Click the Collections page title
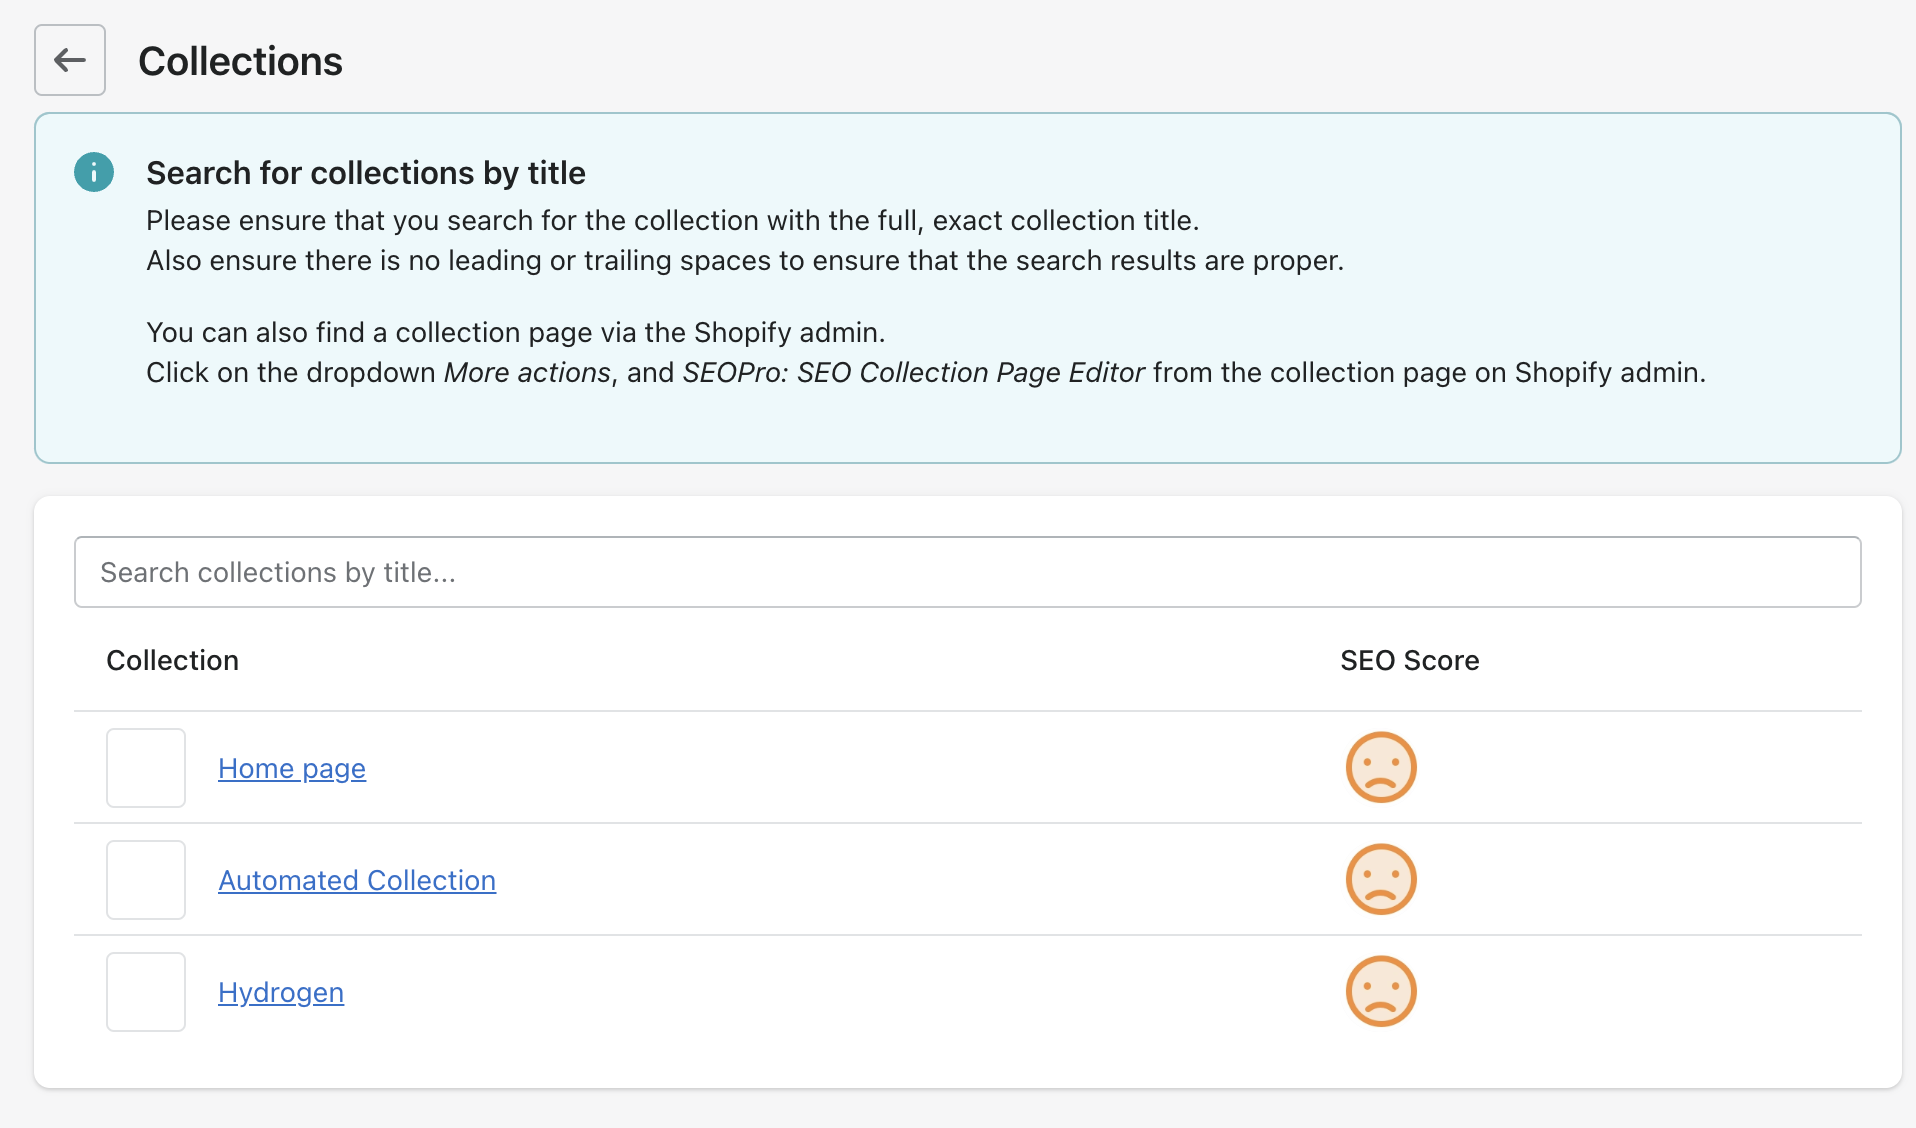1916x1128 pixels. coord(240,61)
